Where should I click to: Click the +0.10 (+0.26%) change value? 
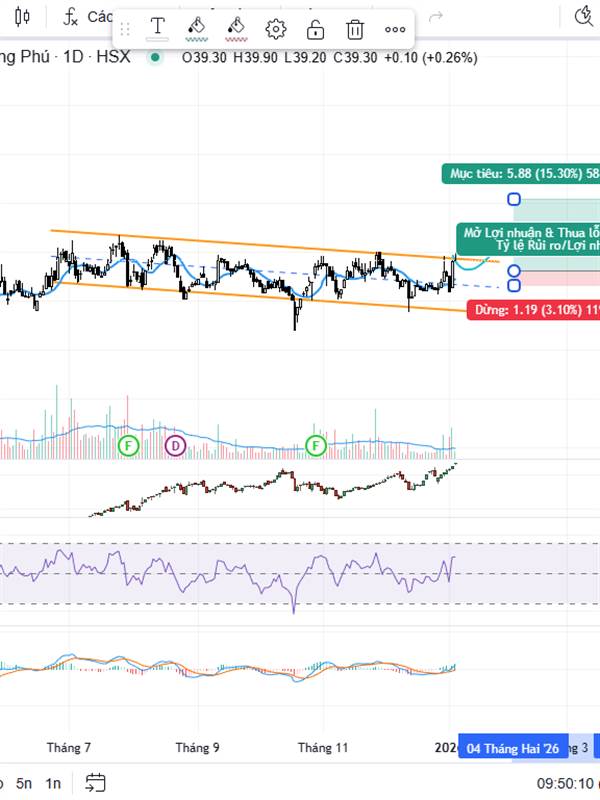click(x=431, y=58)
